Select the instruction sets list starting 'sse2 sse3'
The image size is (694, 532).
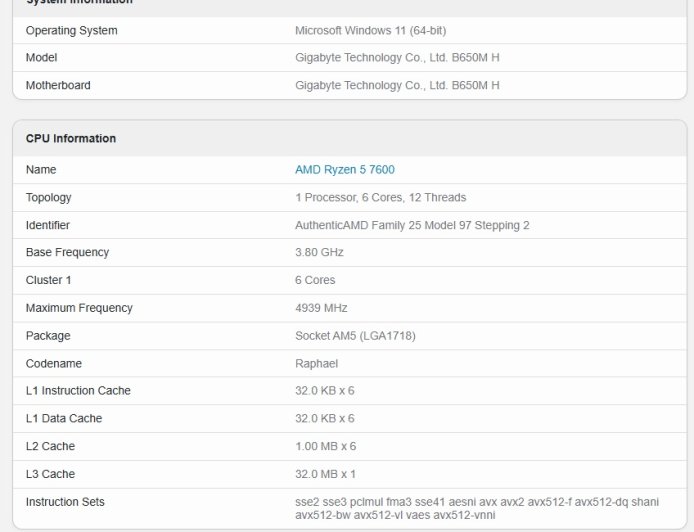[x=477, y=509]
